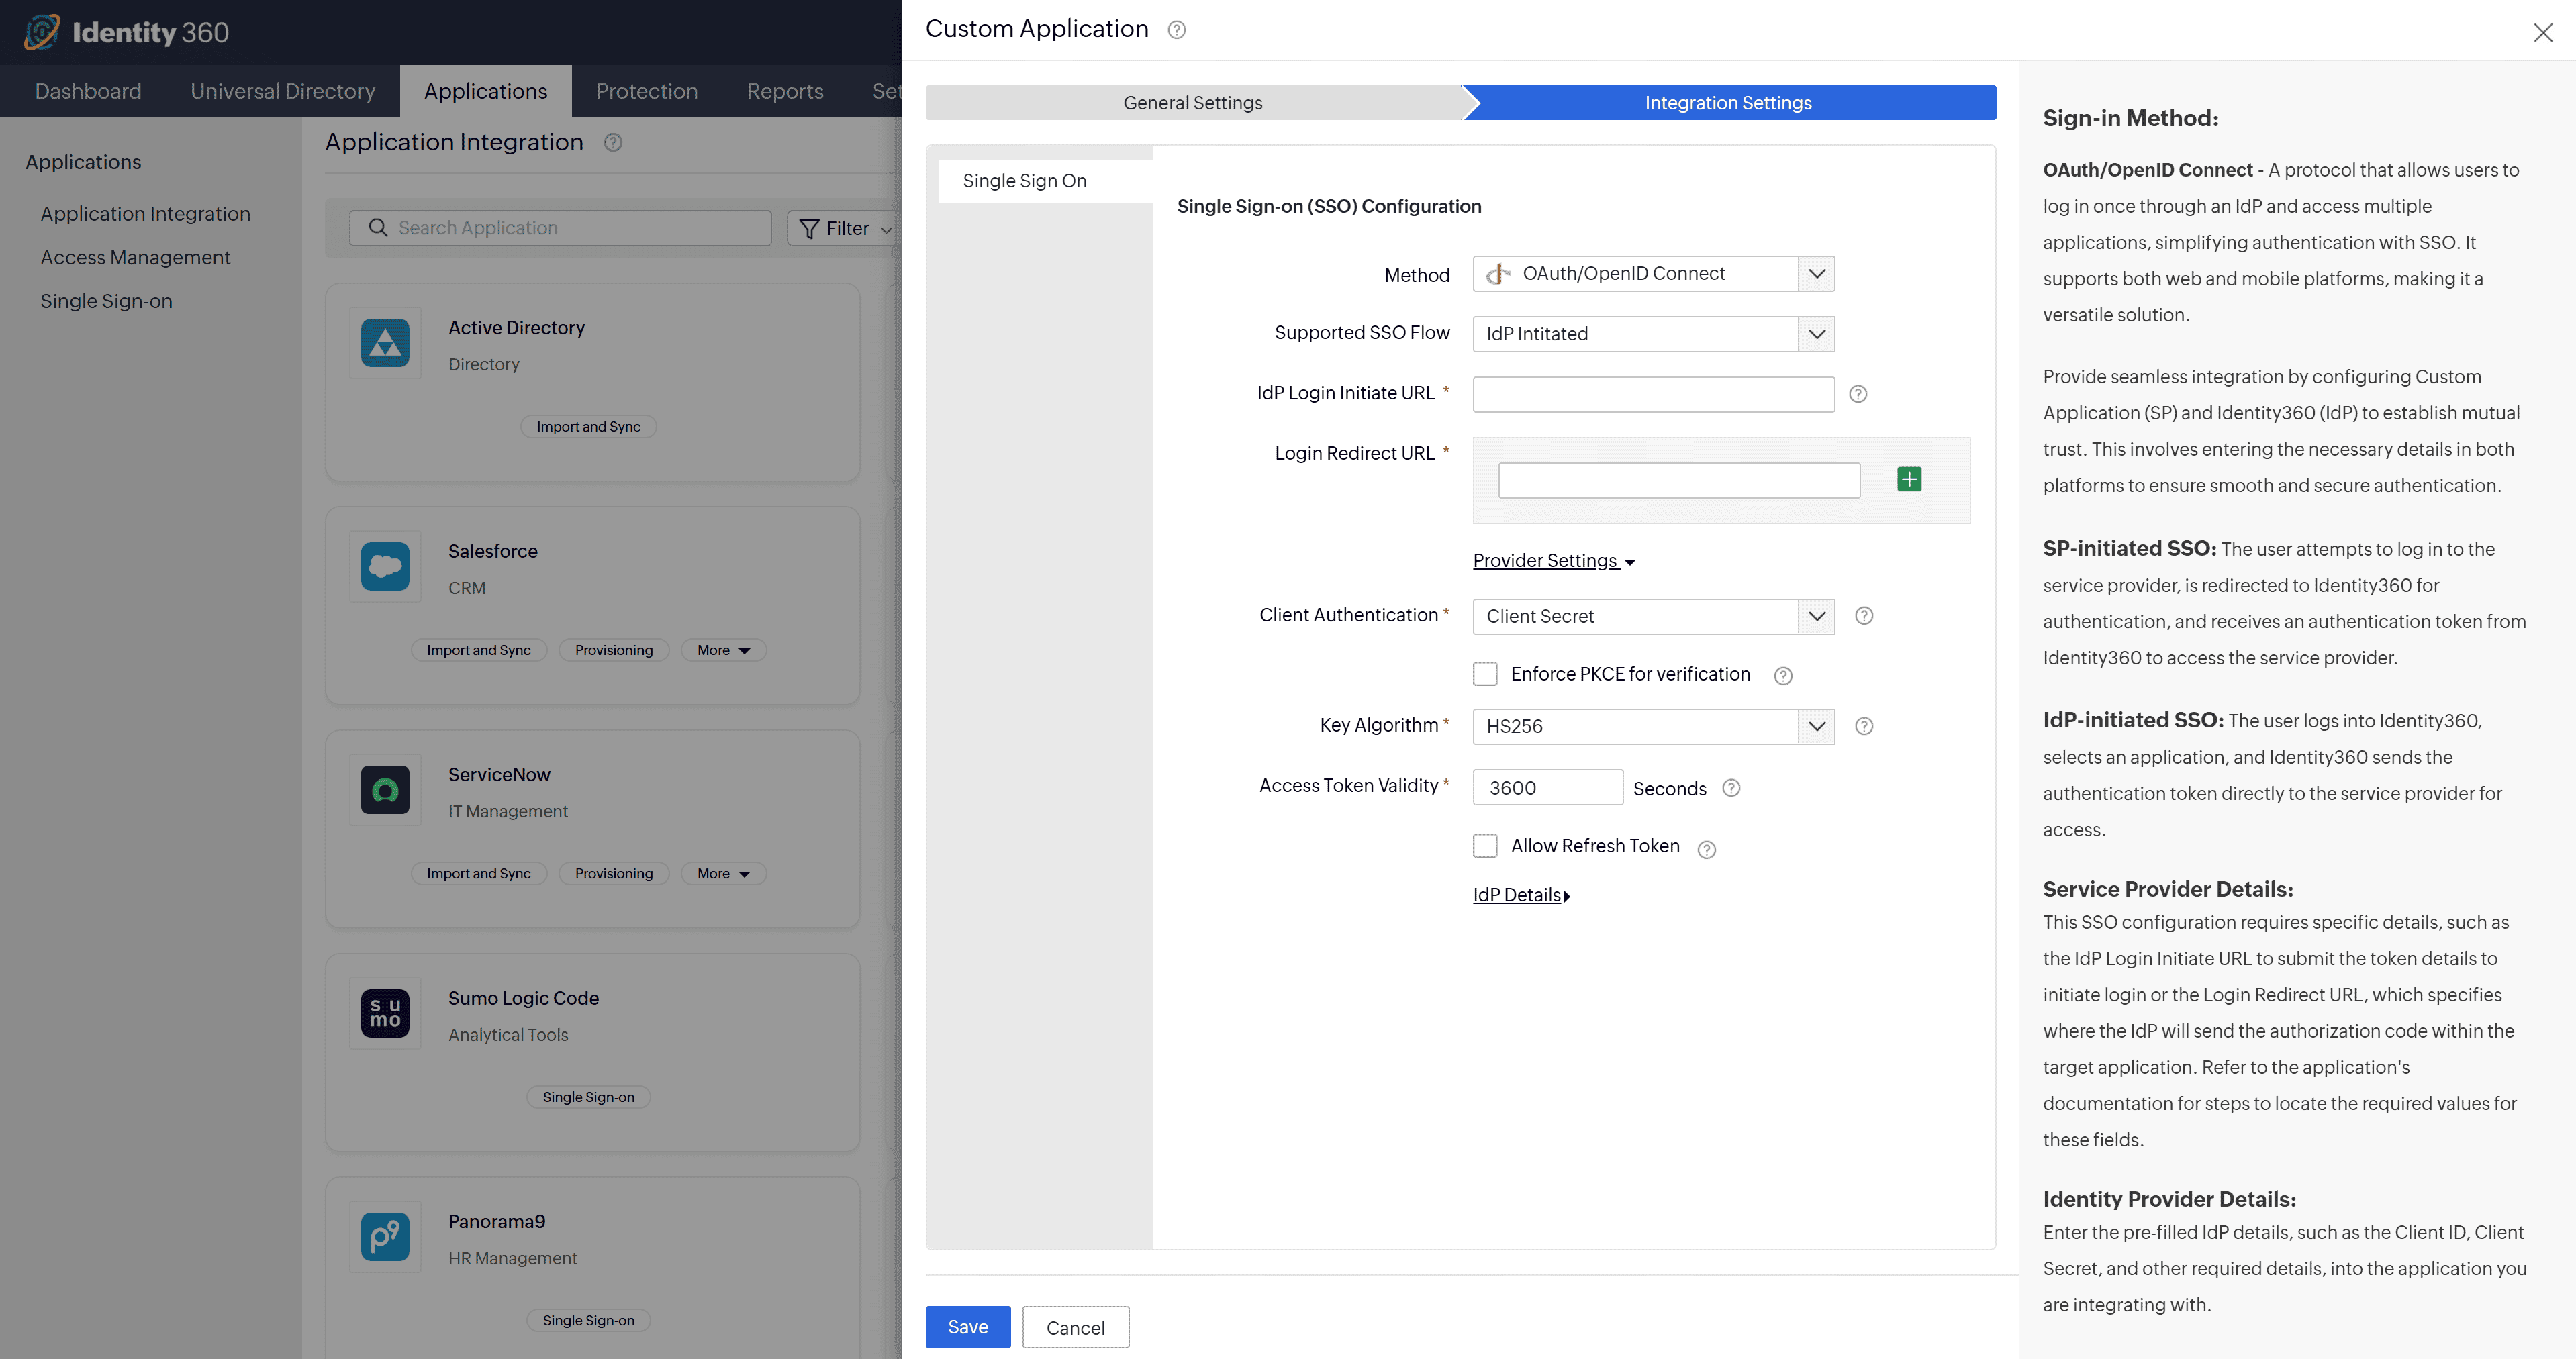This screenshot has width=2576, height=1359.
Task: Expand the IdP Details section
Action: point(1521,895)
